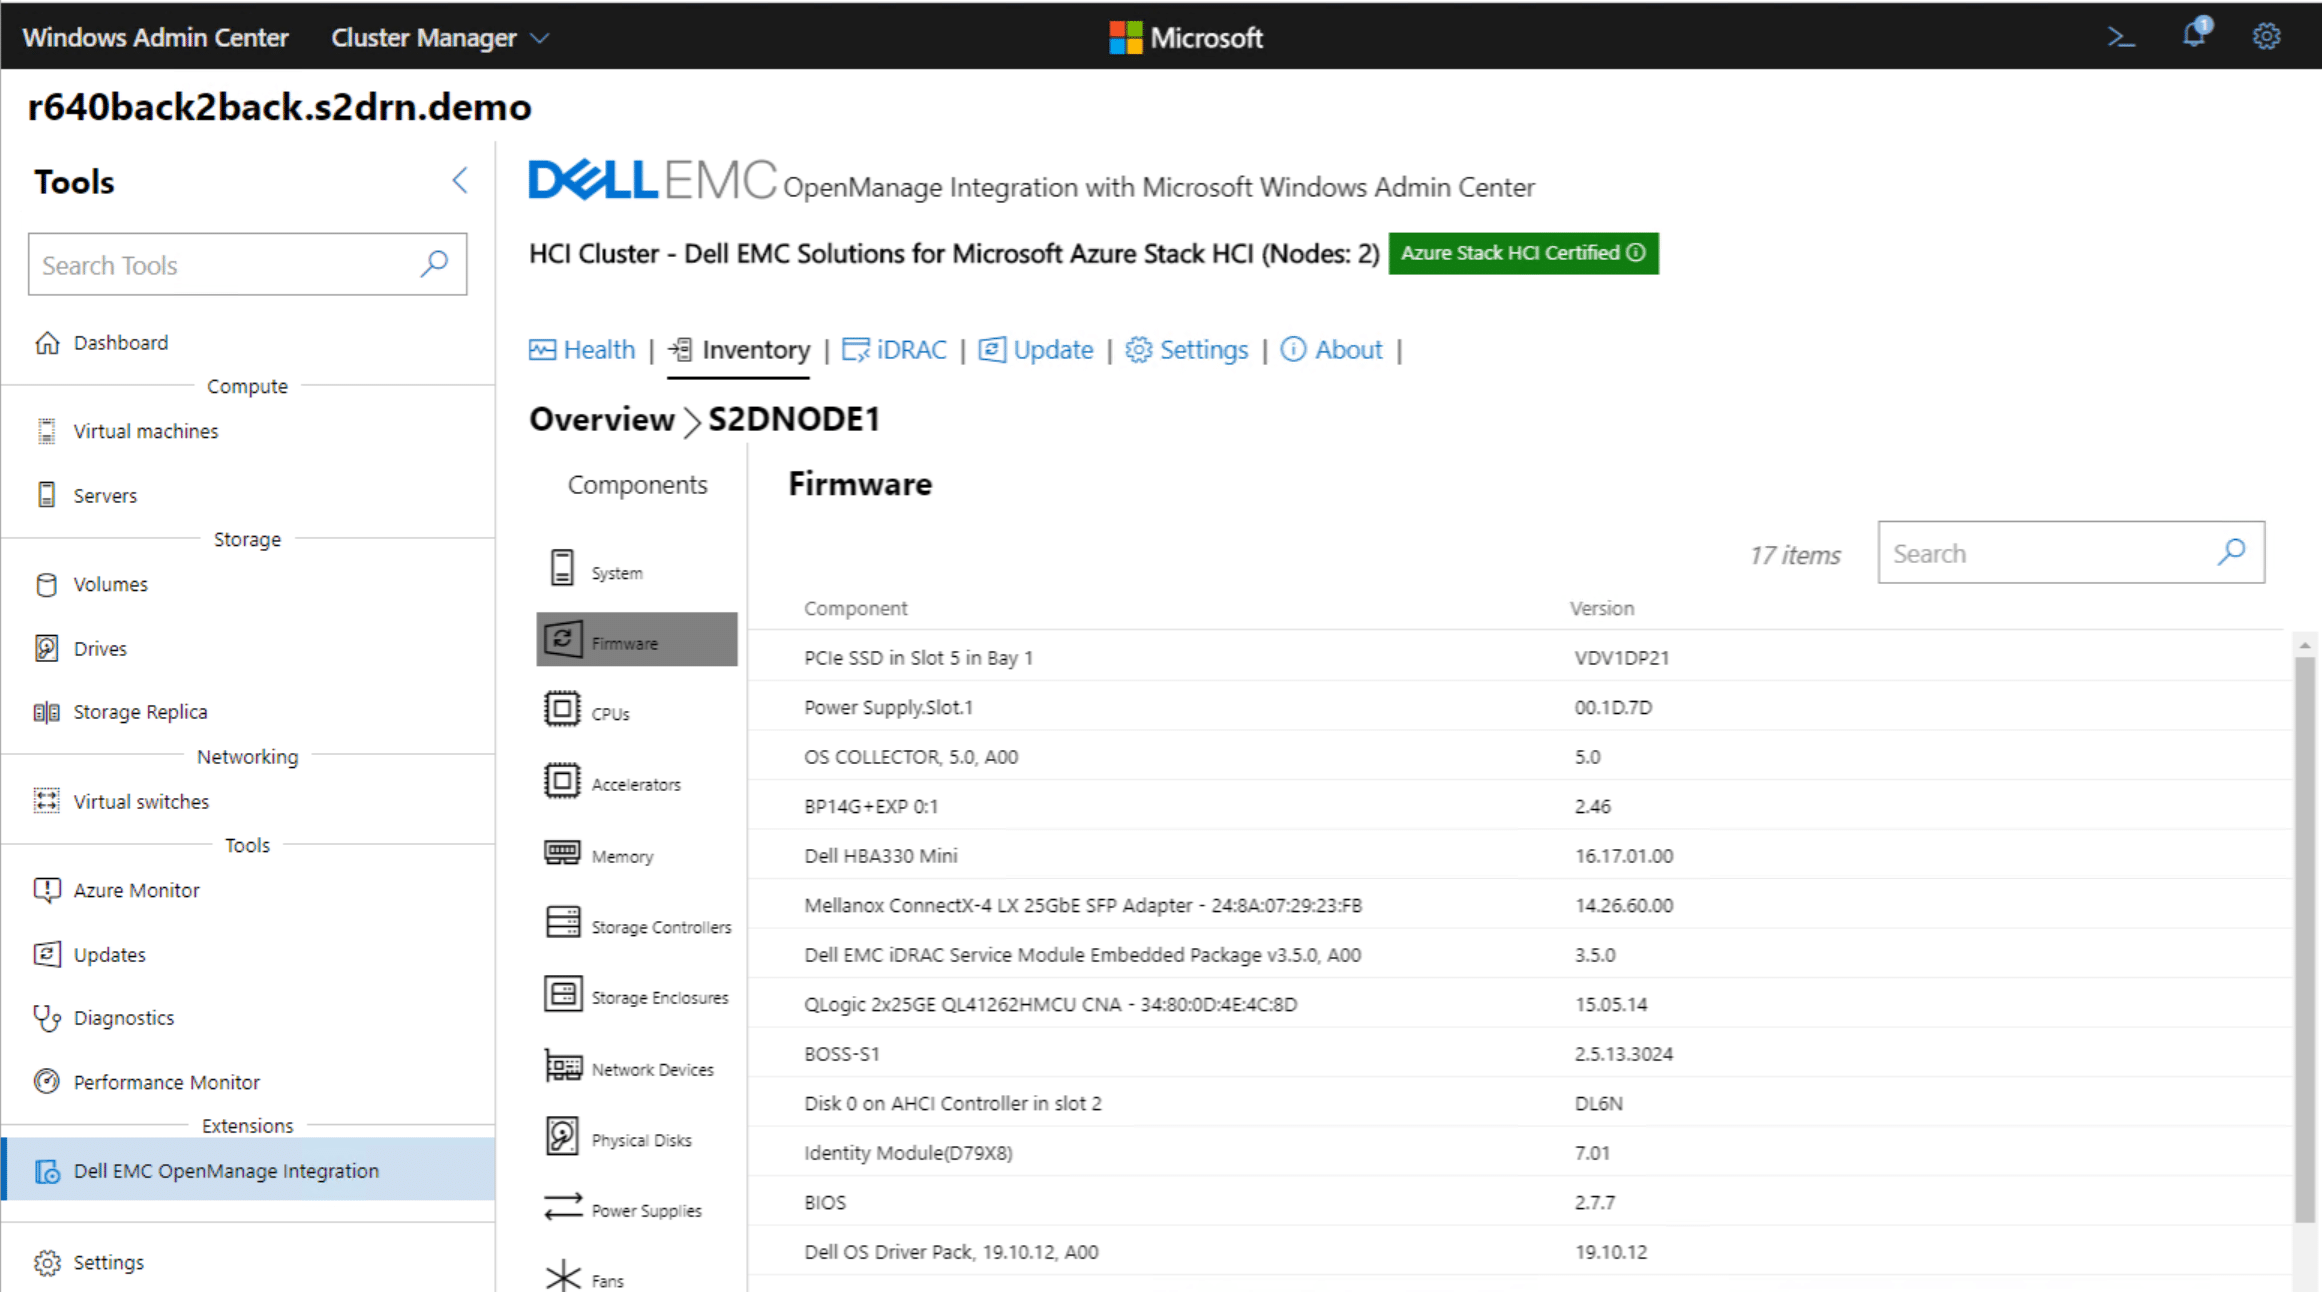Select the Mellanox ConnectX-4 LX adapter row
2322x1292 pixels.
tap(1520, 905)
